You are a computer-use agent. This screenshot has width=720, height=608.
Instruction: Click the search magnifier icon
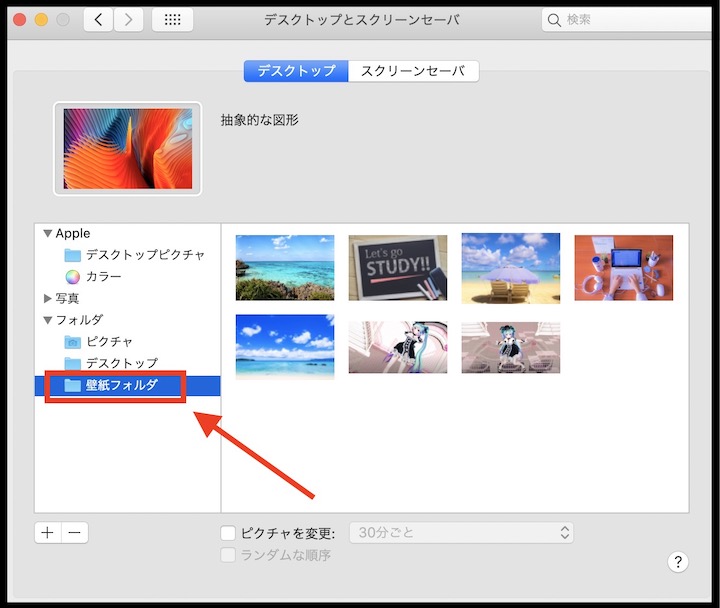point(554,20)
